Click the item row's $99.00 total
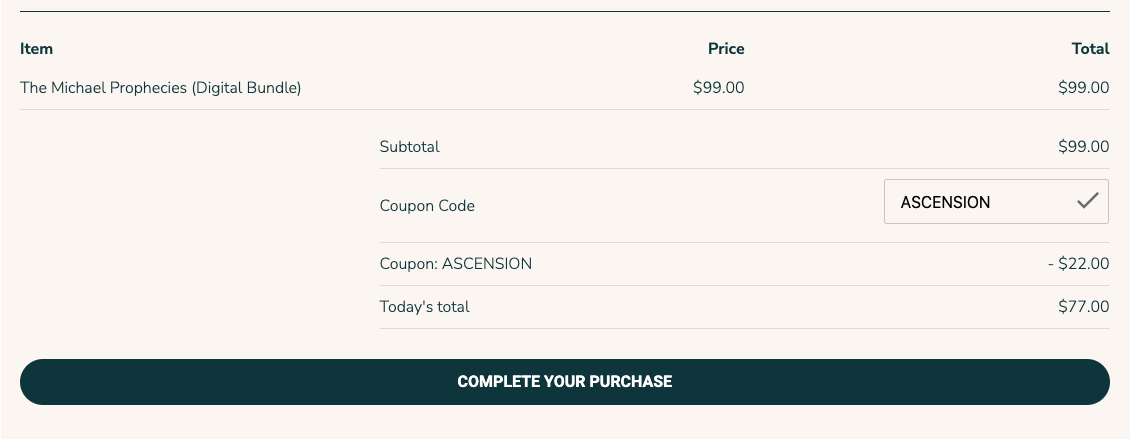 pyautogui.click(x=1084, y=88)
